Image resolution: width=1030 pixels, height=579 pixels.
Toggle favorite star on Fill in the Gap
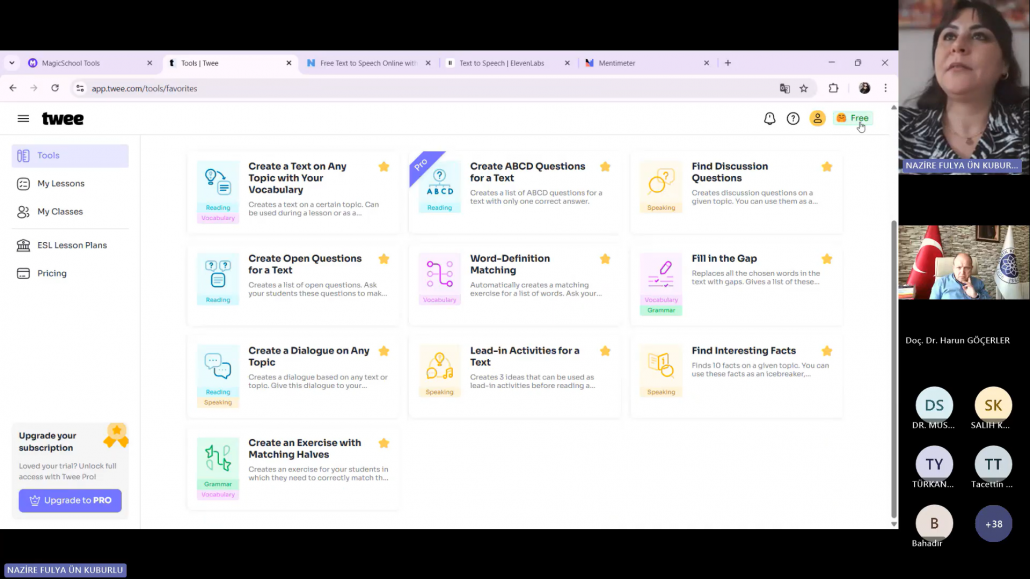pyautogui.click(x=827, y=259)
